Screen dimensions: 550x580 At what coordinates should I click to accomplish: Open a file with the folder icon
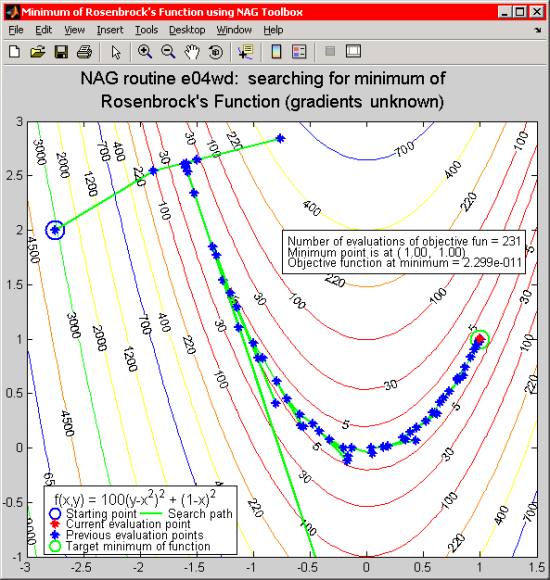click(37, 51)
